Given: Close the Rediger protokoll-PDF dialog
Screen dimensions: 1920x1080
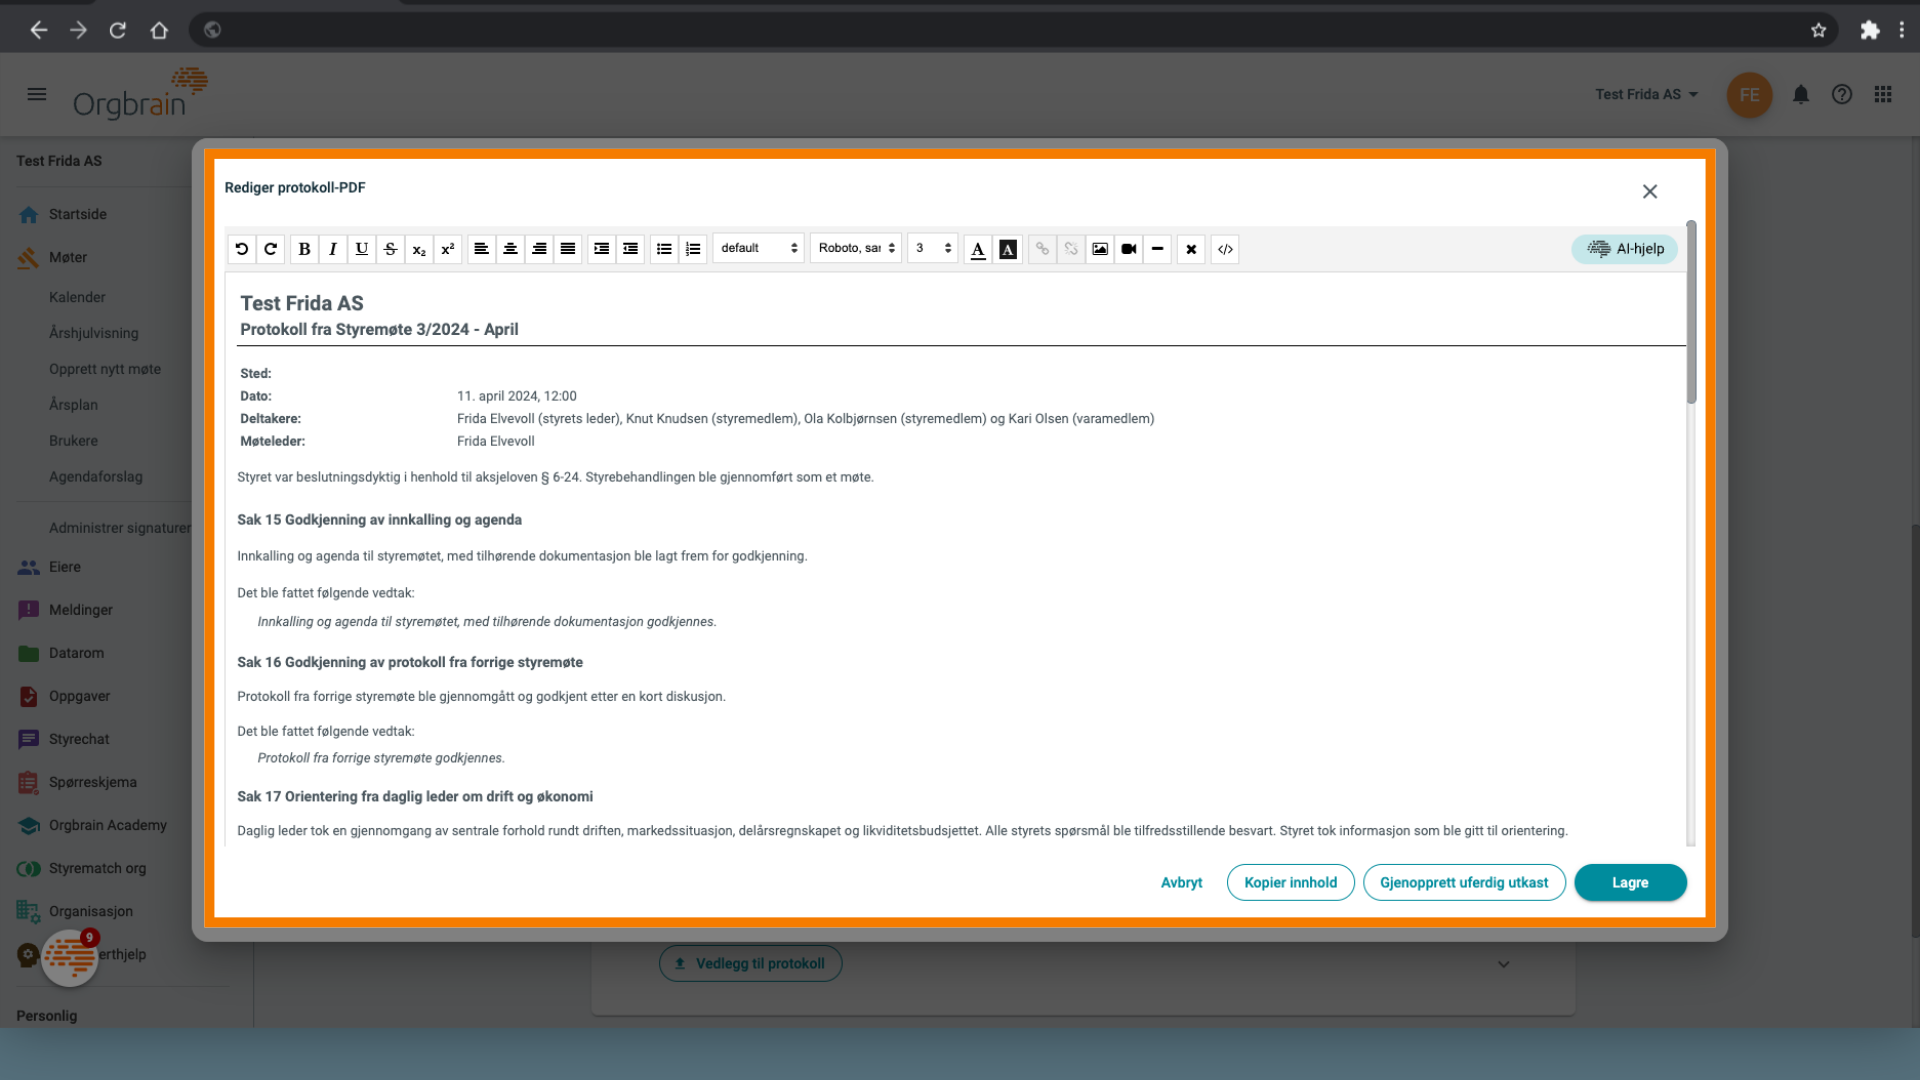Looking at the screenshot, I should 1650,191.
